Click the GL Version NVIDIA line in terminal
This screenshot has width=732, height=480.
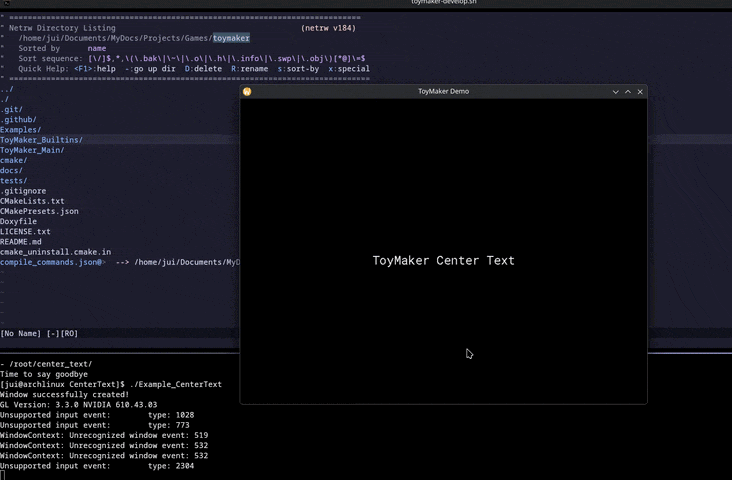pos(78,405)
